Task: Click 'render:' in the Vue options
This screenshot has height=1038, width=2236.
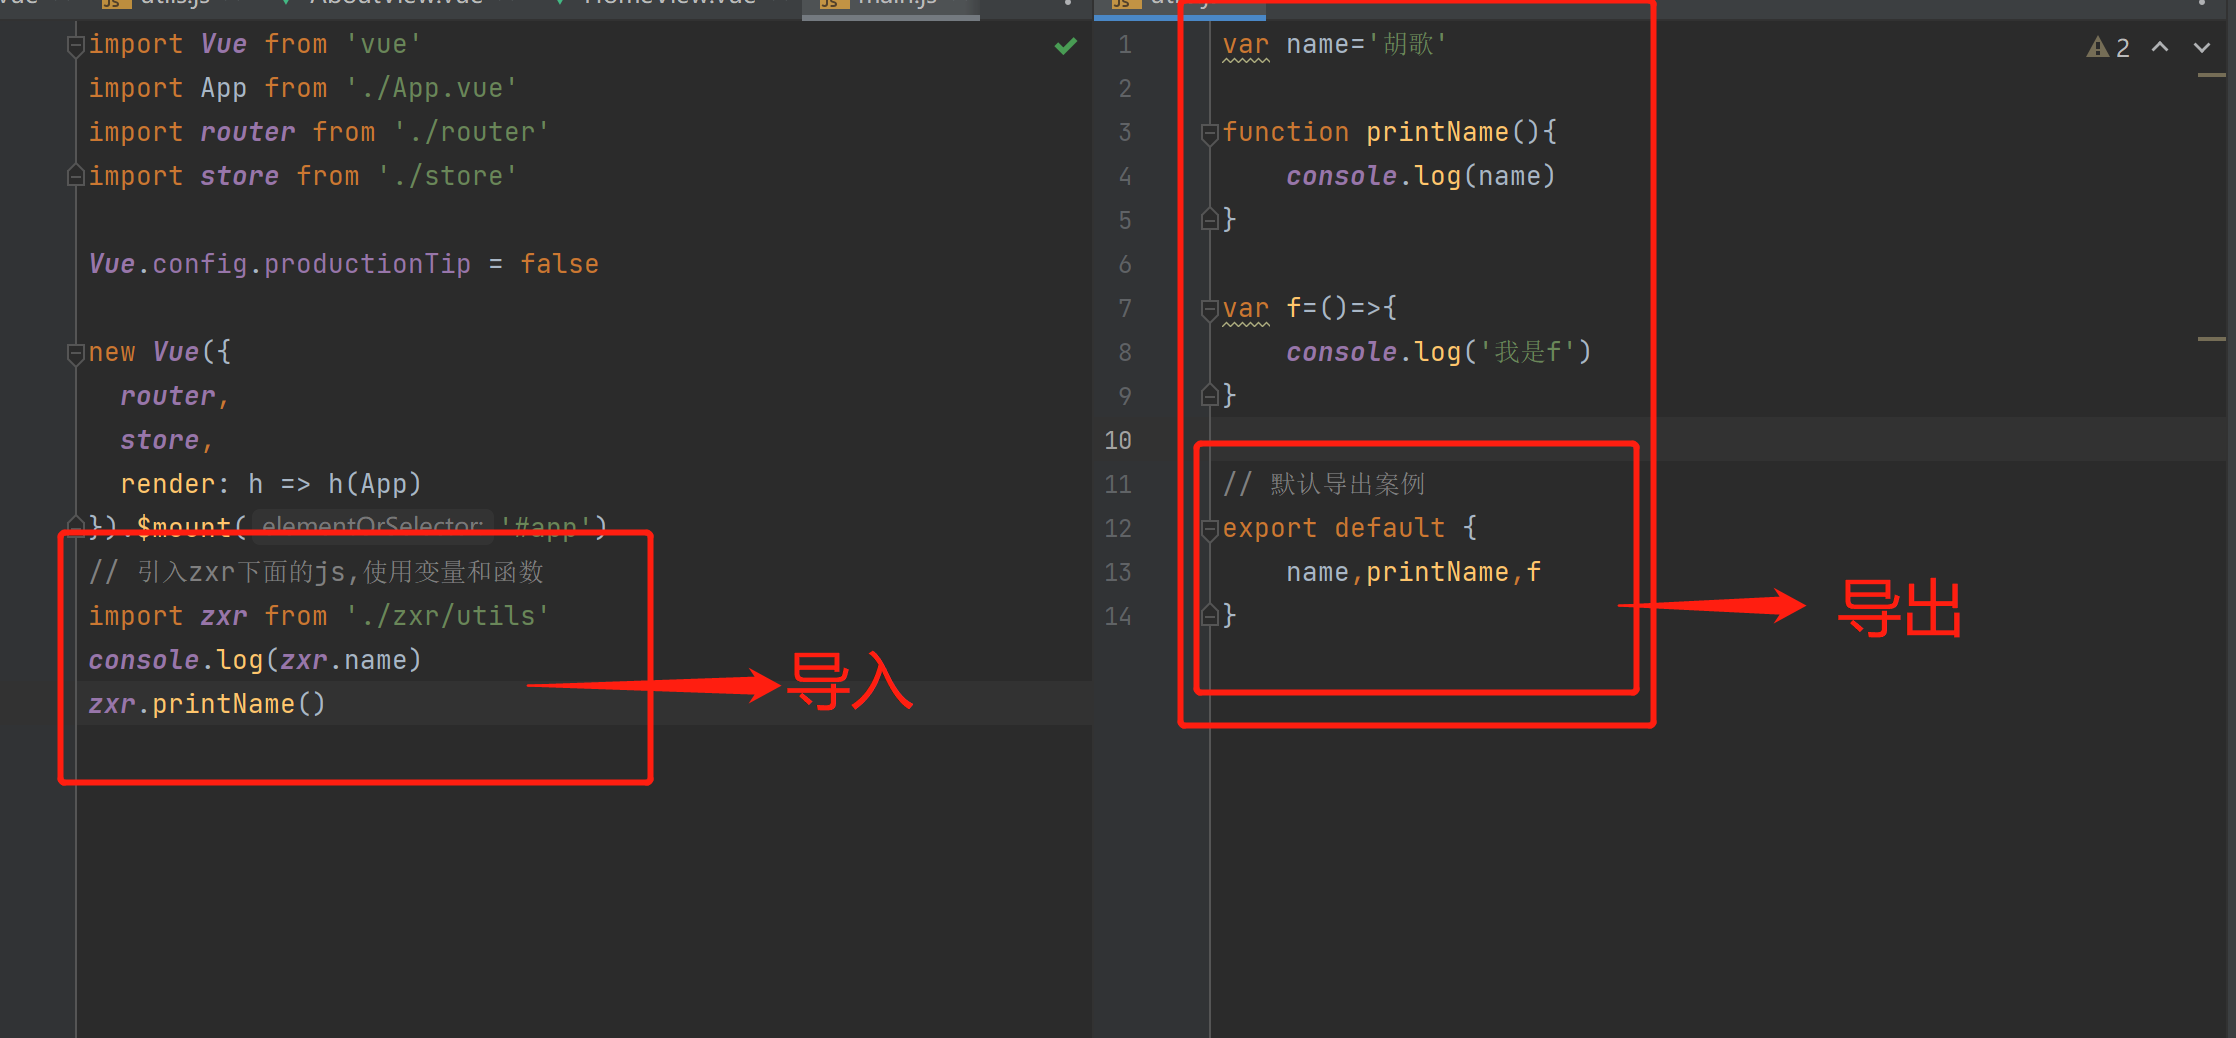Action: coord(175,485)
